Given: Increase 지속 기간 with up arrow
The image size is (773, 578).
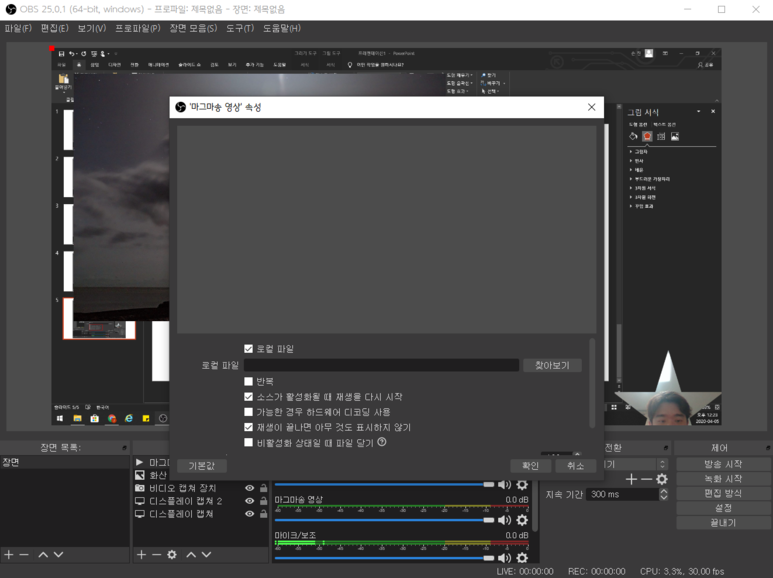Looking at the screenshot, I should 664,491.
